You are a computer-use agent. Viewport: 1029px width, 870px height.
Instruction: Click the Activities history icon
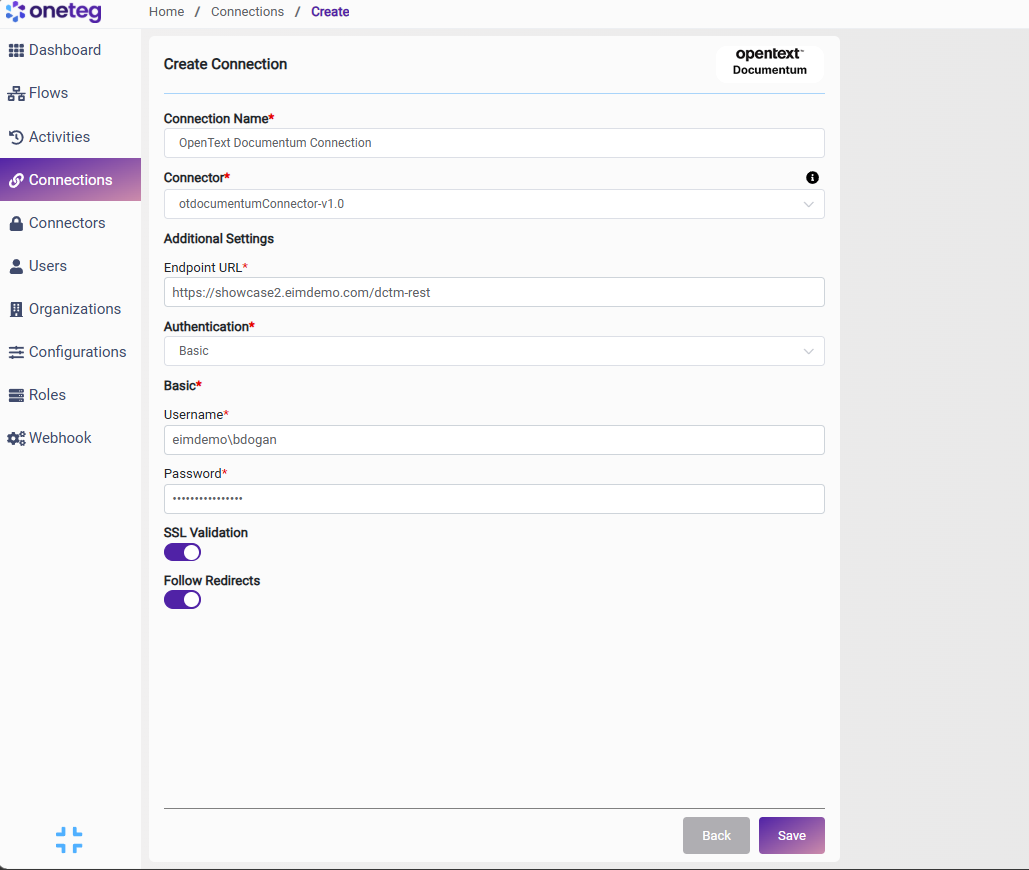click(x=16, y=137)
